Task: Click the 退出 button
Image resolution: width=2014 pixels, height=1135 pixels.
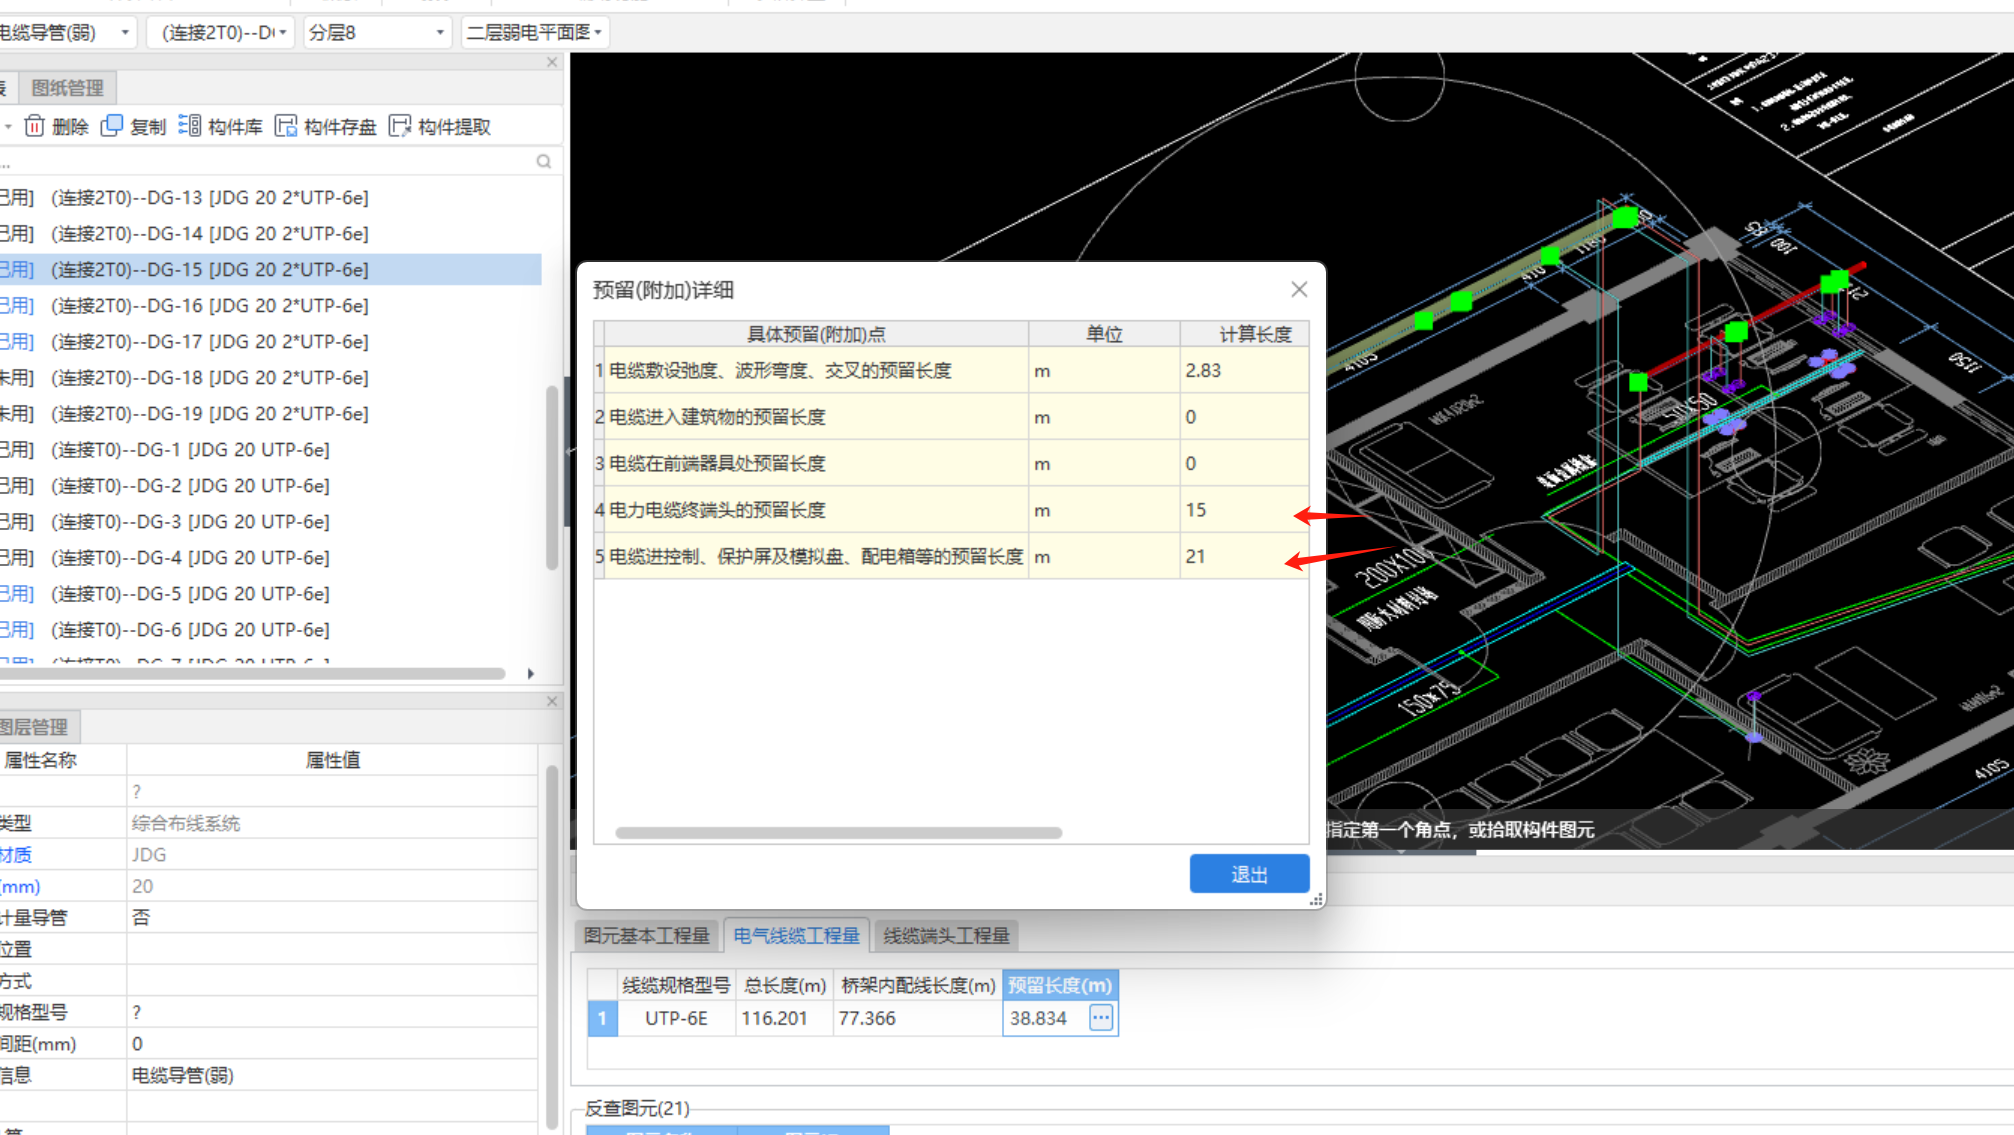Action: point(1249,874)
